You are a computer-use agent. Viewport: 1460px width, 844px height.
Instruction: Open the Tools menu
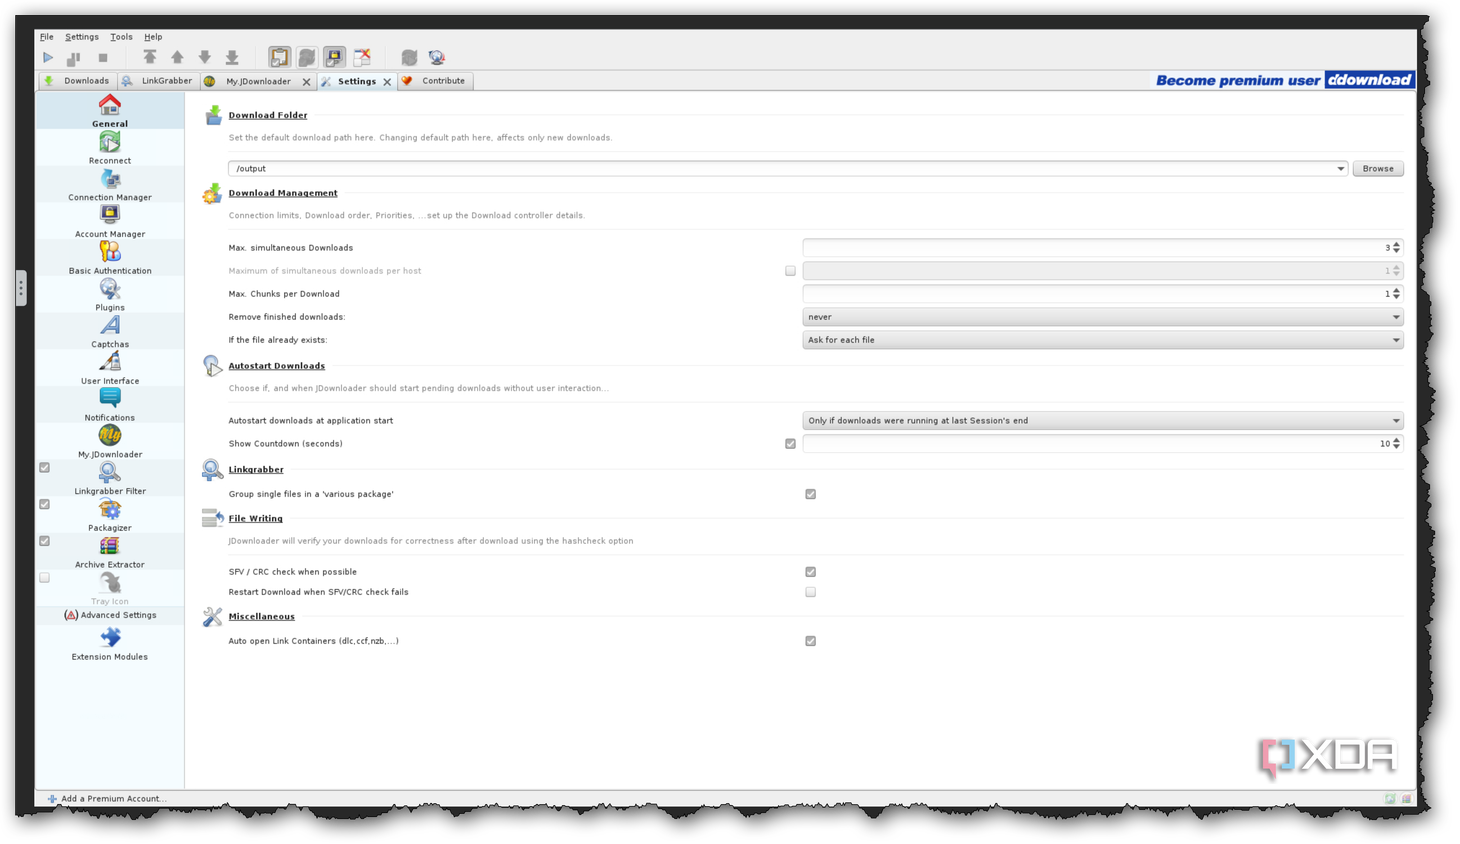click(121, 37)
